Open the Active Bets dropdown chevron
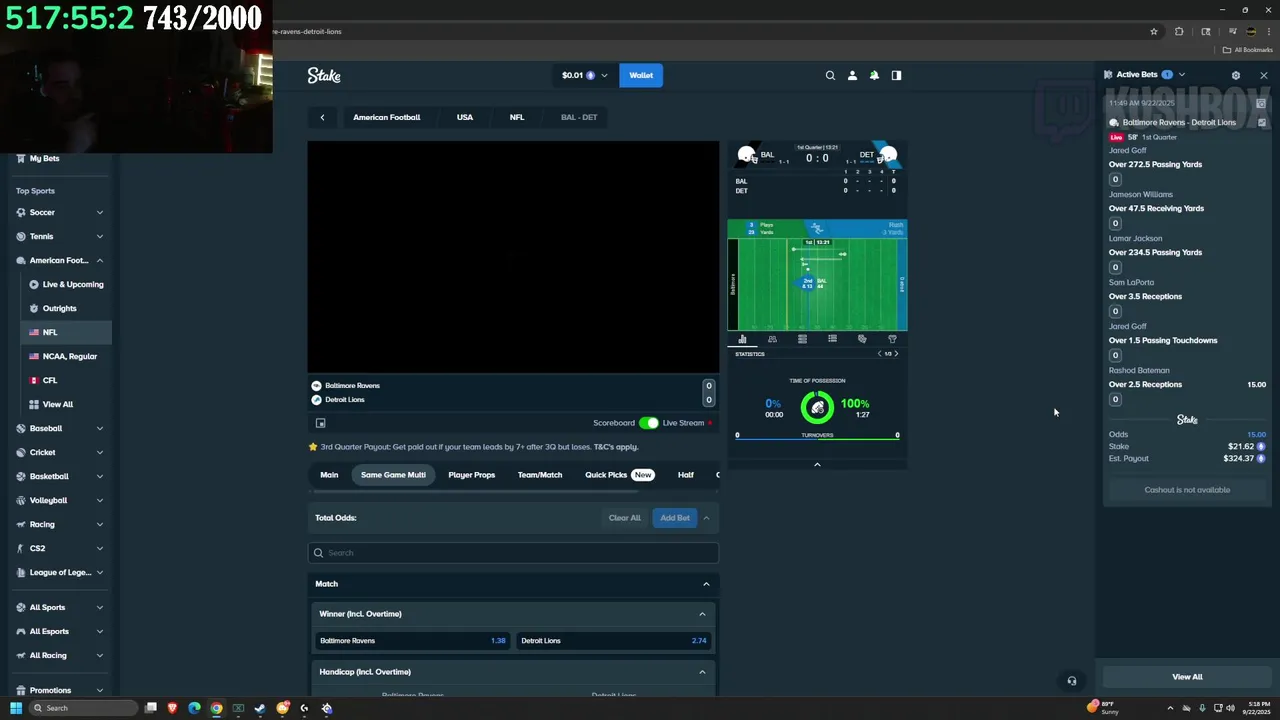The image size is (1280, 720). tap(1182, 75)
